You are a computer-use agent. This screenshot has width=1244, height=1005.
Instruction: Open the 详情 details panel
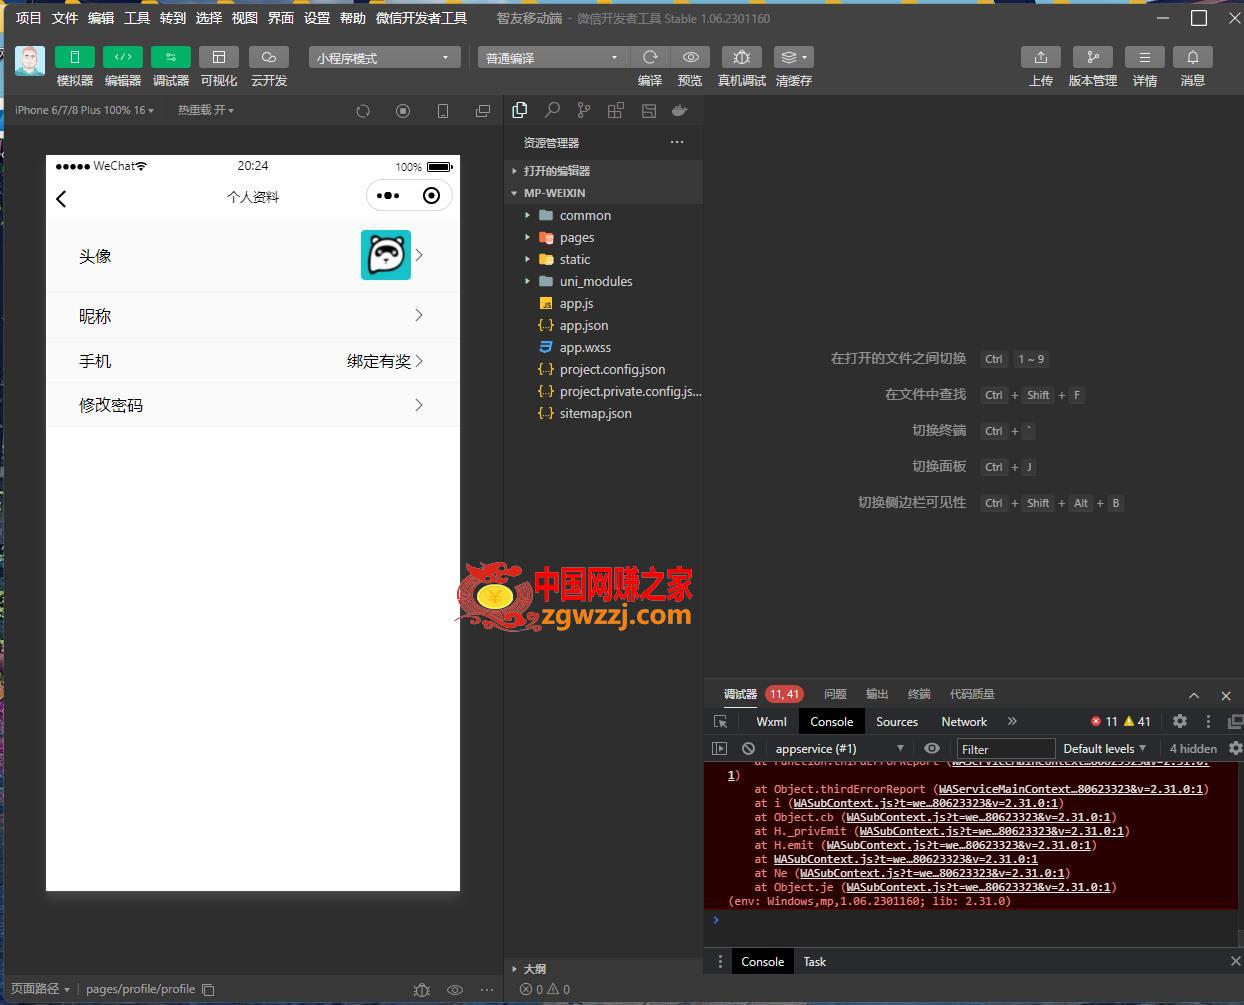tap(1144, 58)
